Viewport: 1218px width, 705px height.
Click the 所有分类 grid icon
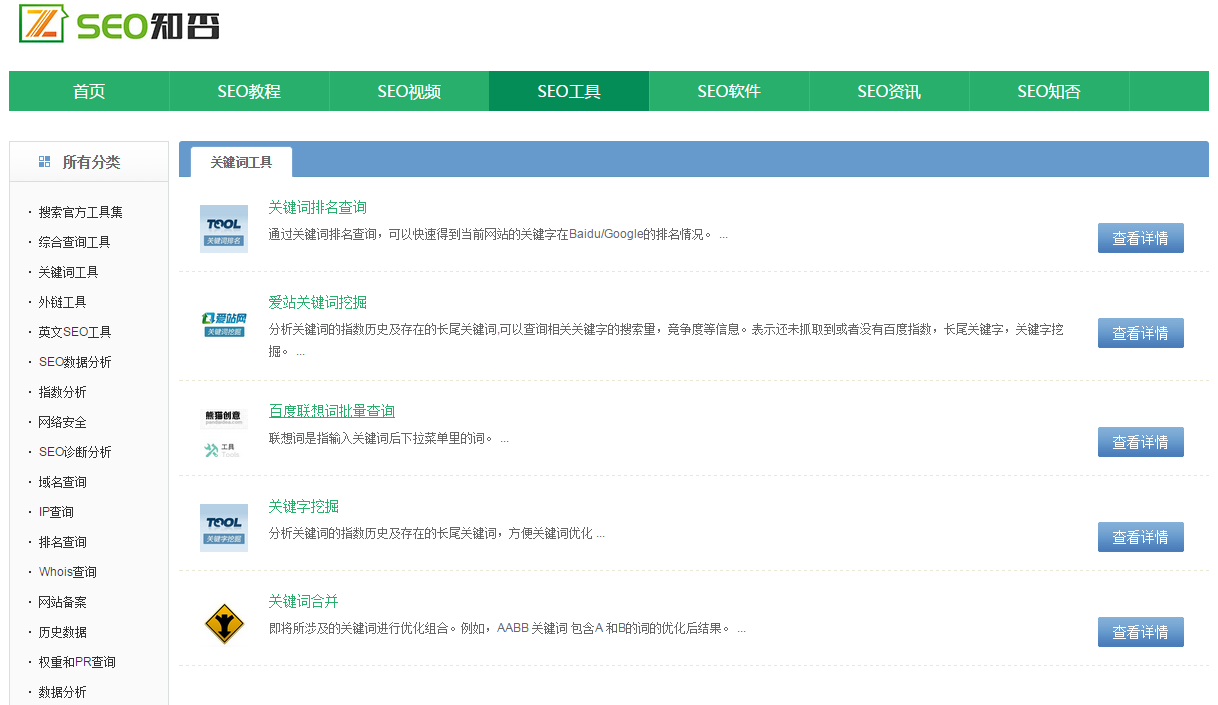click(x=45, y=162)
